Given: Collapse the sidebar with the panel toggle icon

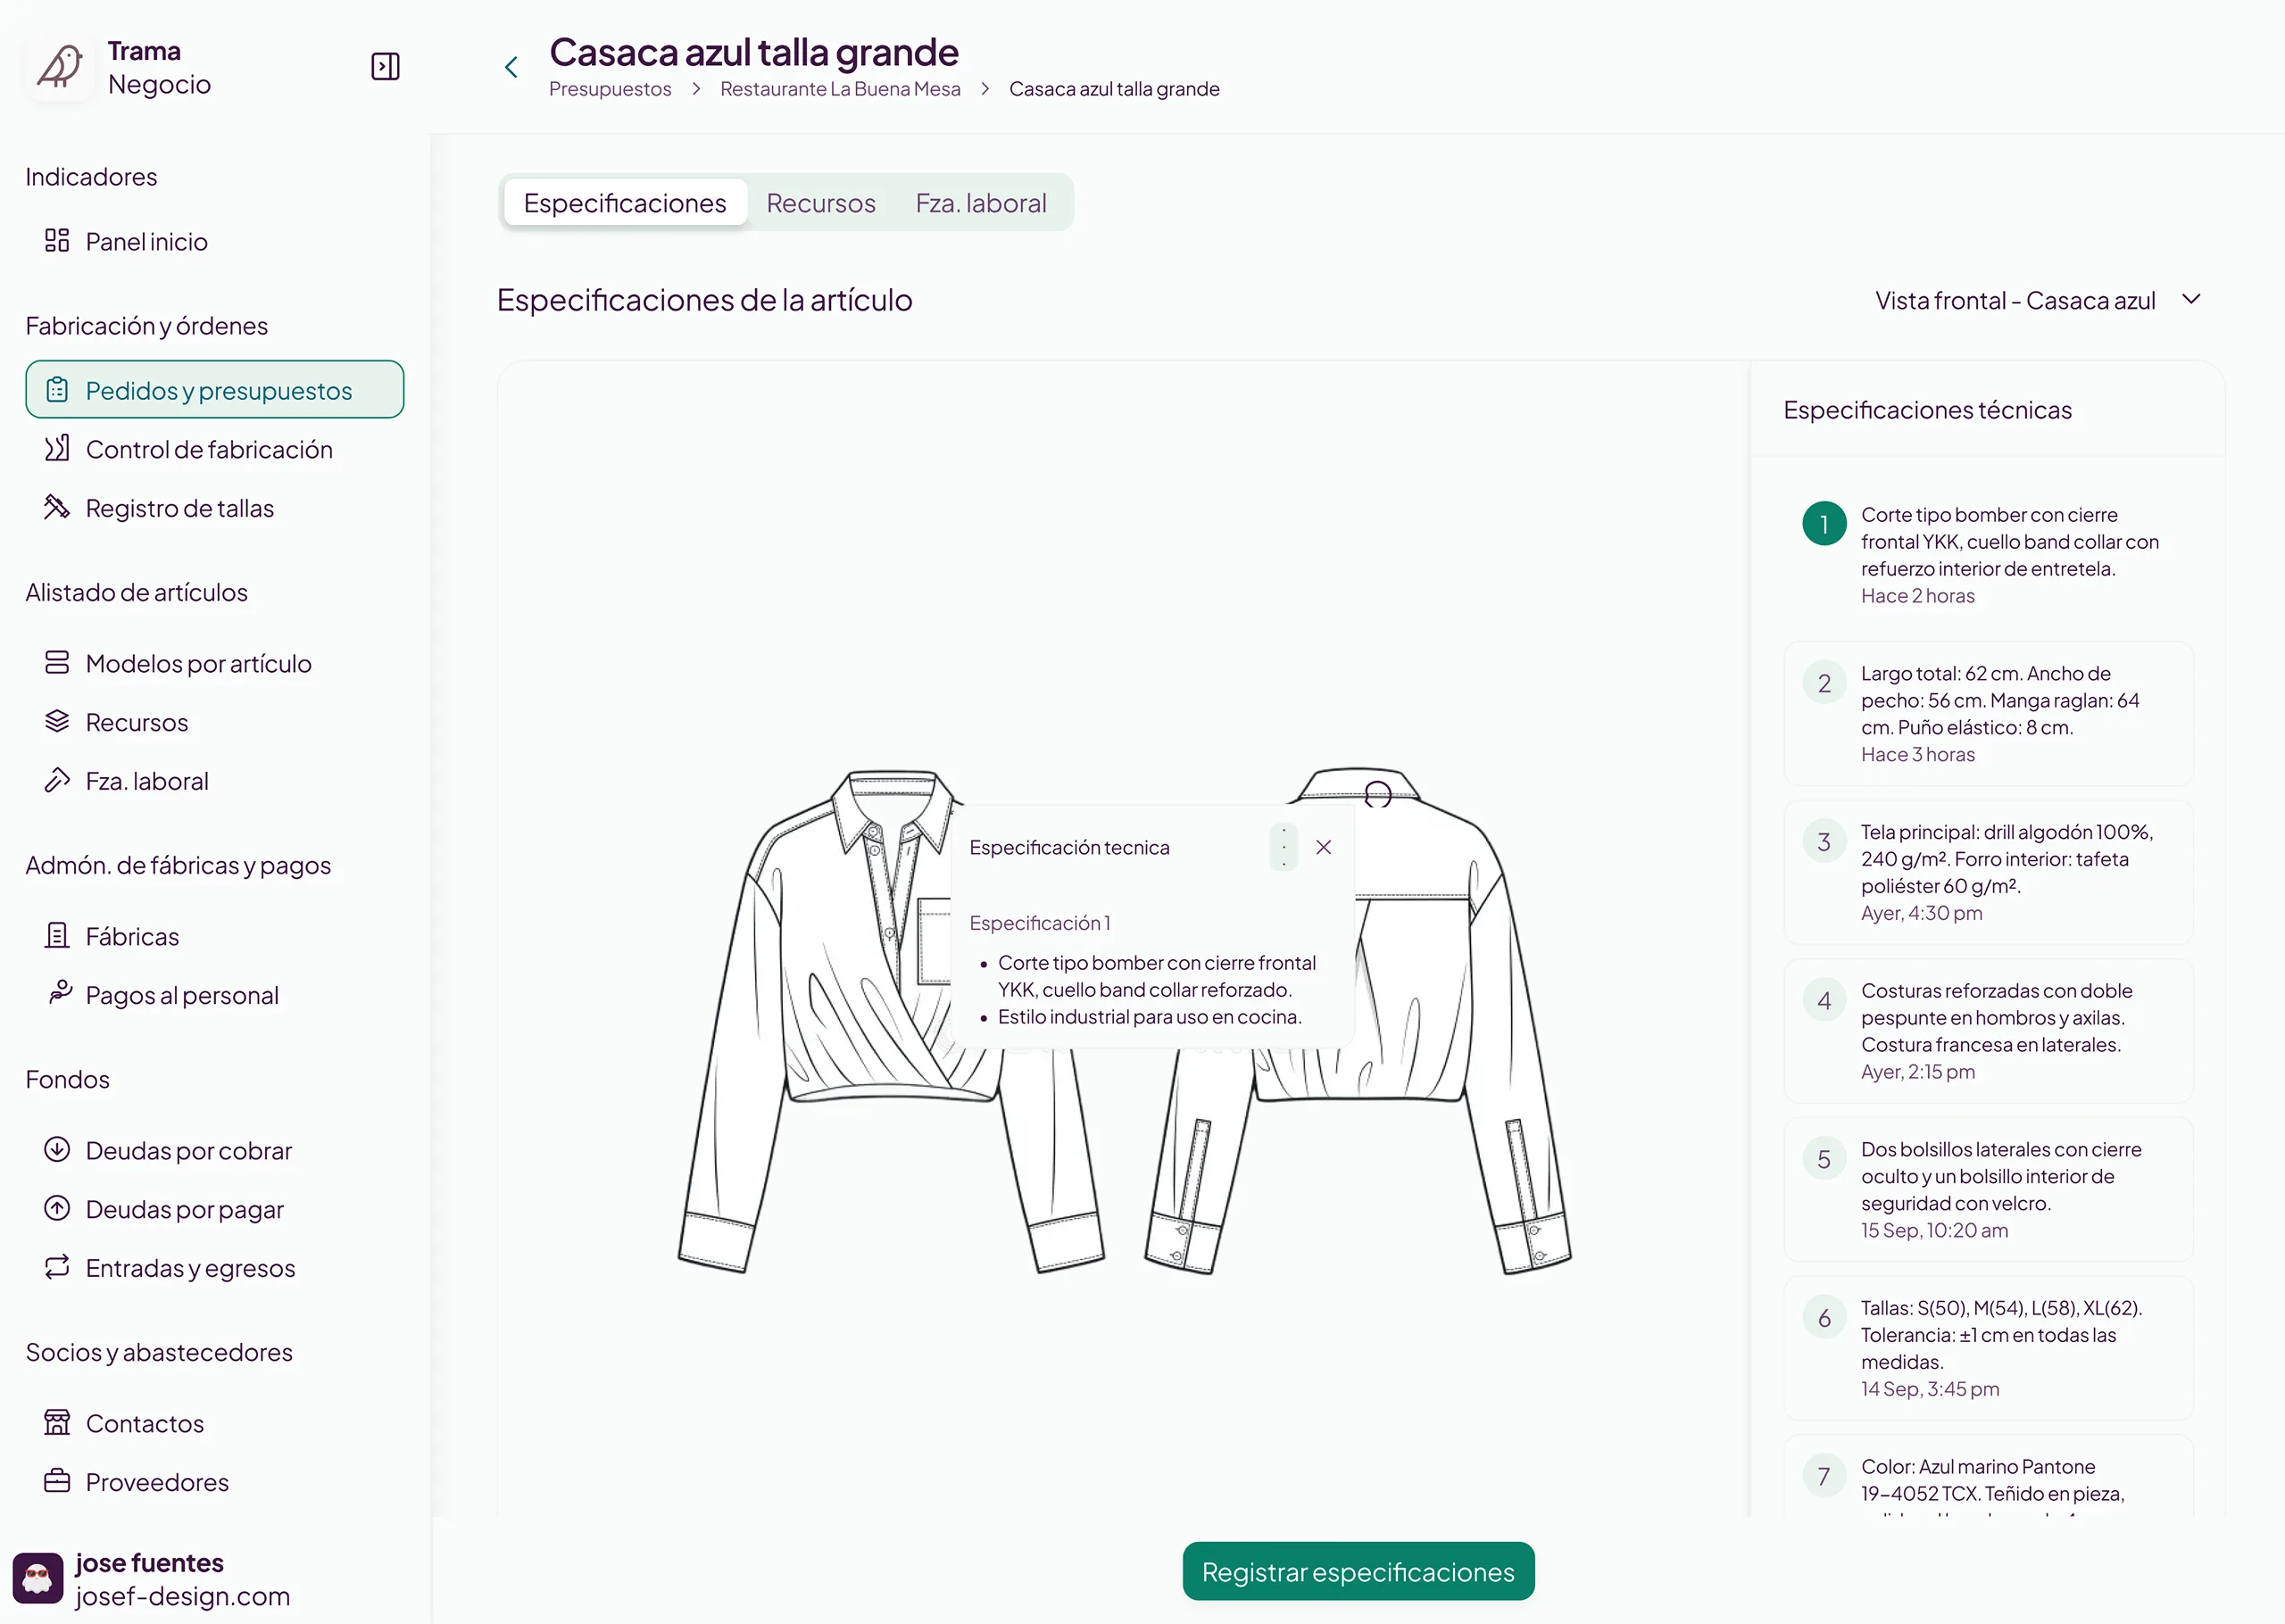Looking at the screenshot, I should (385, 67).
